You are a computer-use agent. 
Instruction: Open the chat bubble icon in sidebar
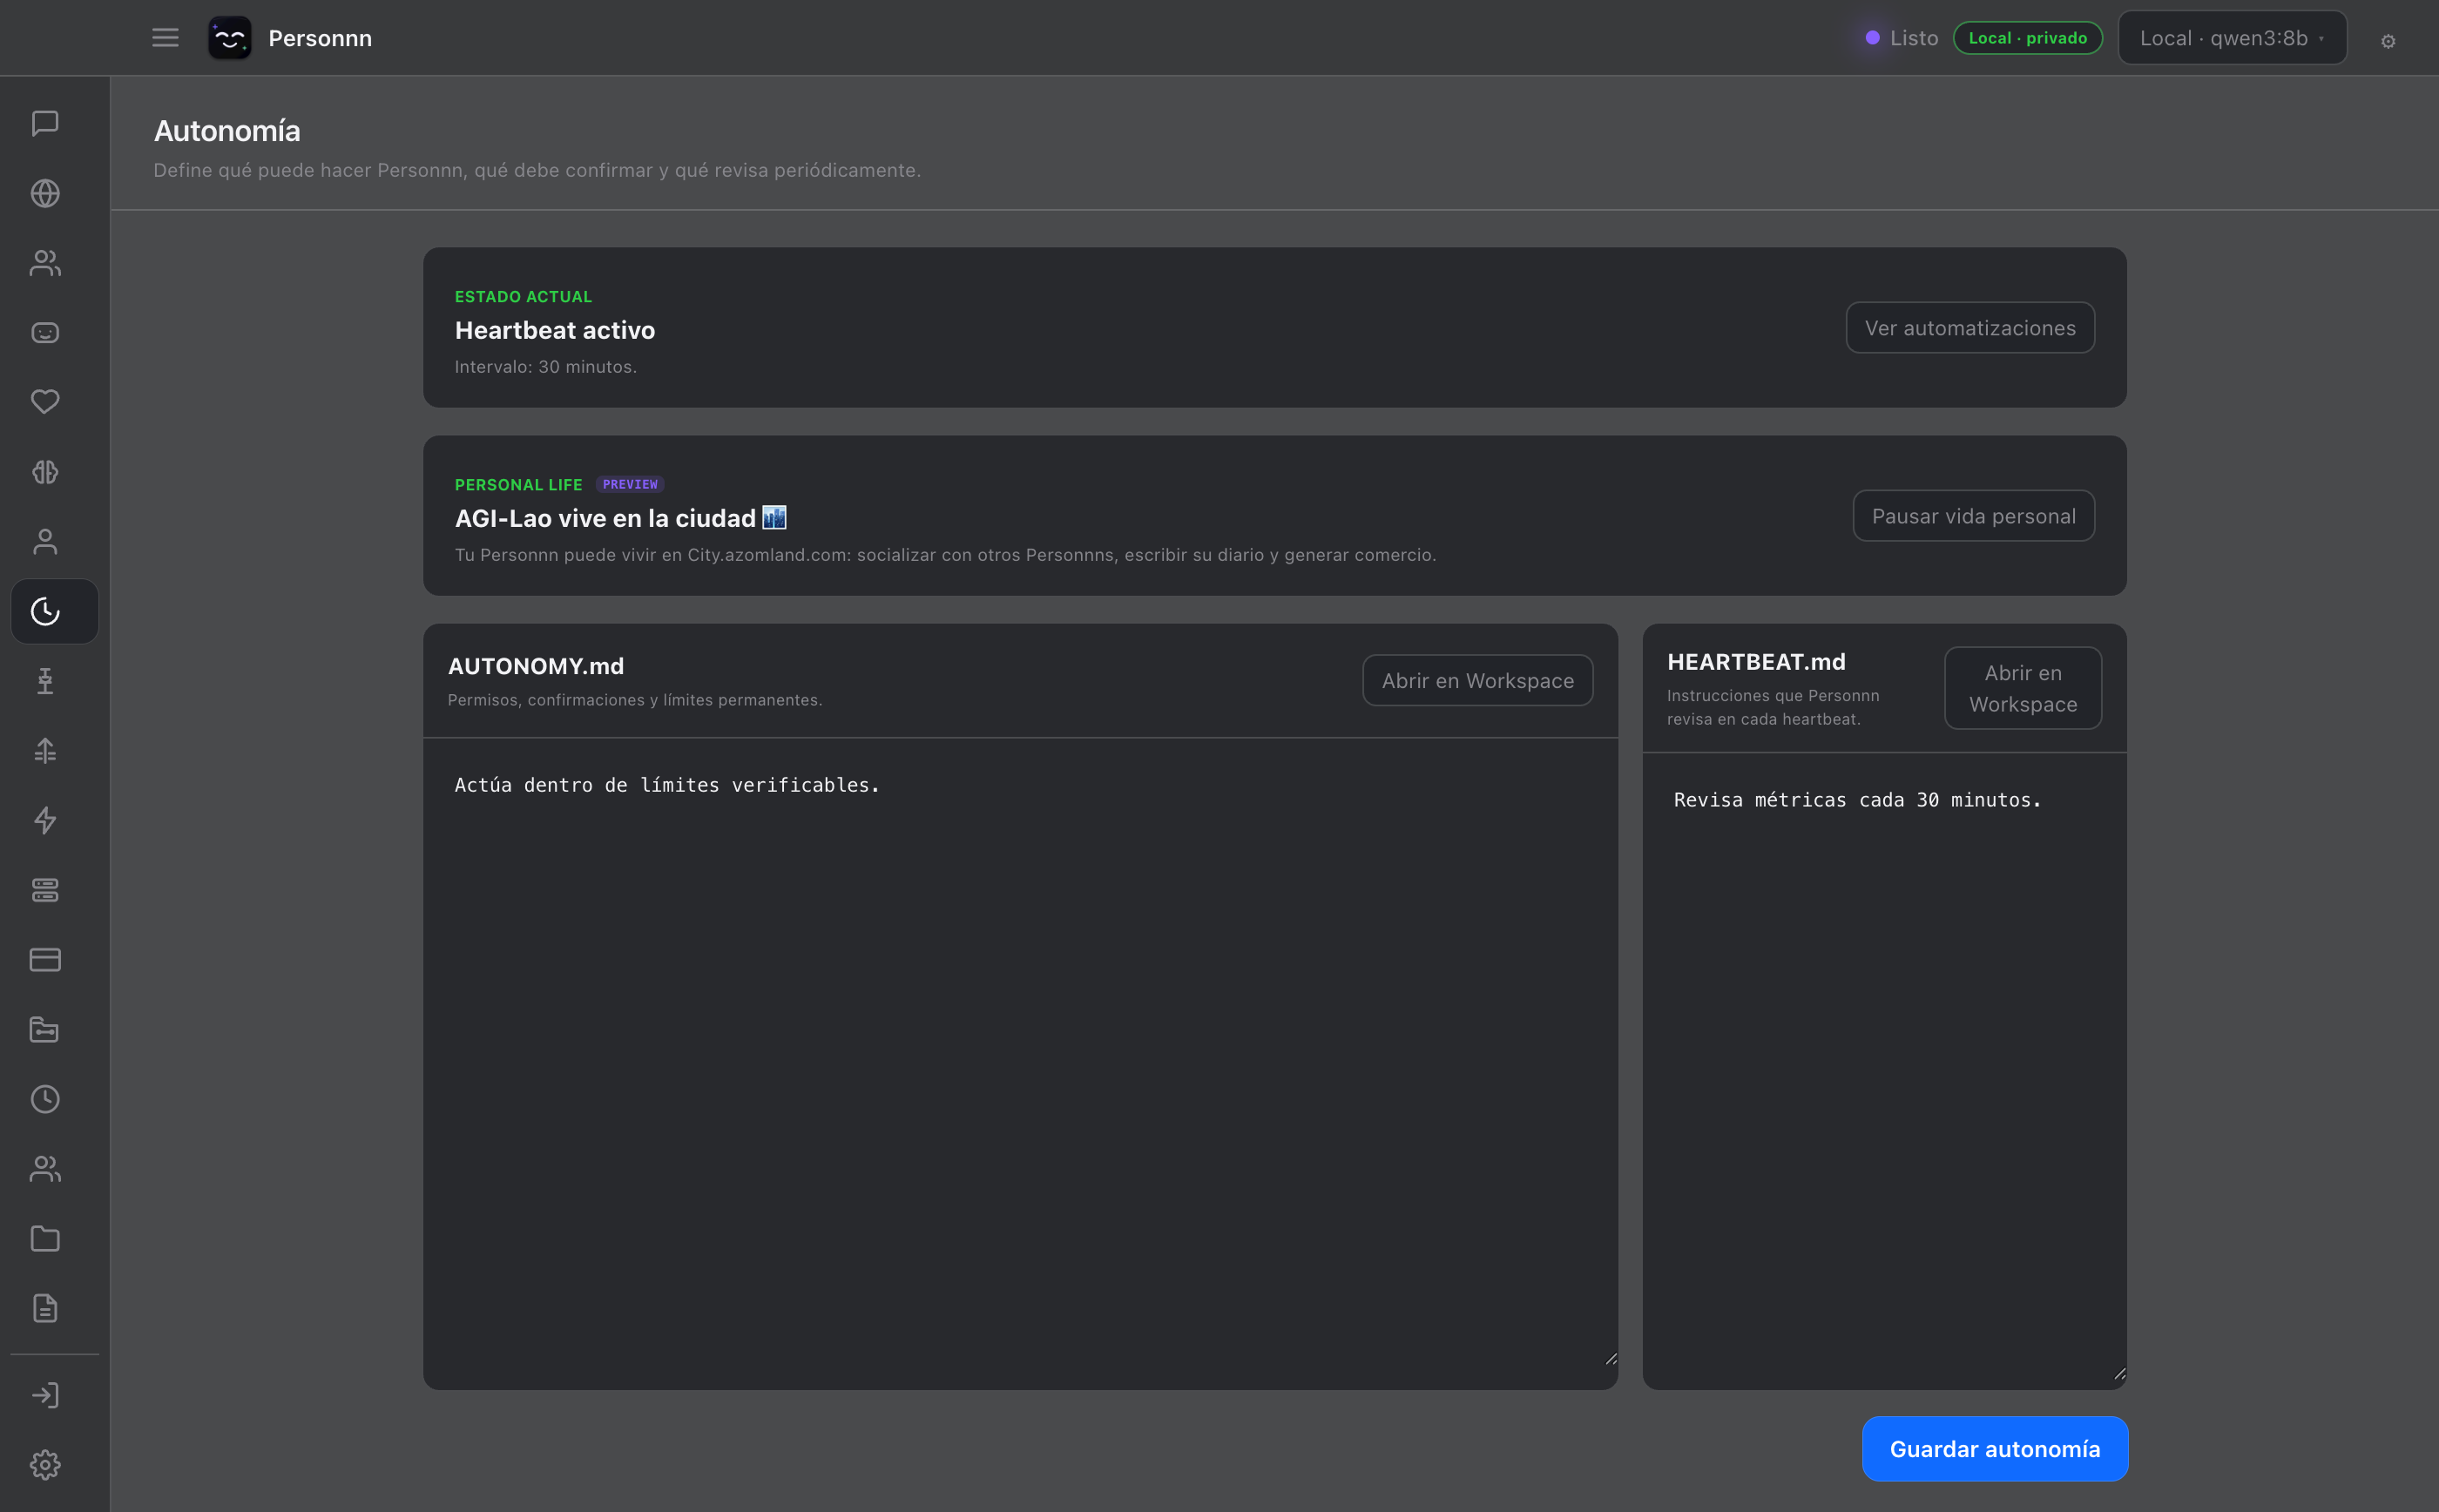[45, 123]
